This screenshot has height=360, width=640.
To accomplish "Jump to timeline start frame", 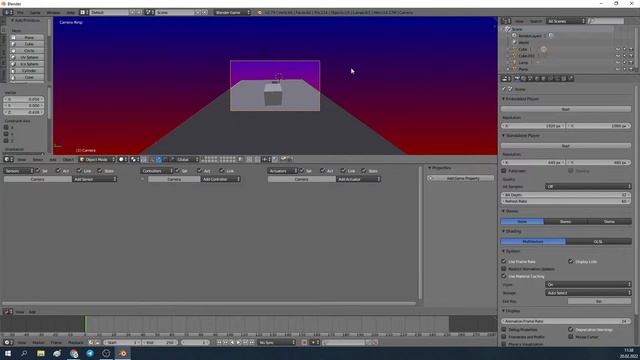I will coord(219,342).
